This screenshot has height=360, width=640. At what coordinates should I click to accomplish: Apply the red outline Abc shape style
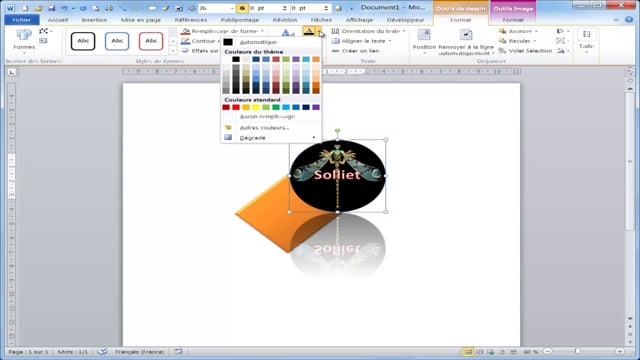click(x=151, y=41)
